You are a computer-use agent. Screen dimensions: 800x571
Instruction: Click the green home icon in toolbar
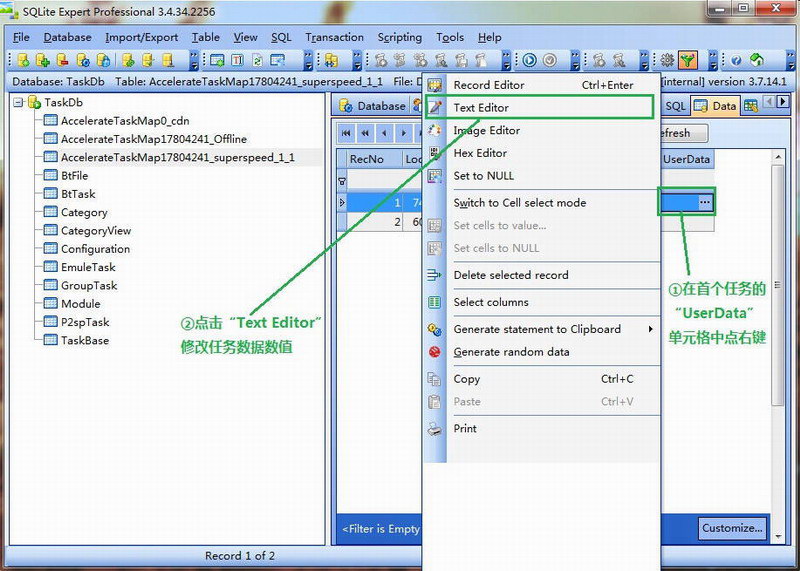click(757, 61)
